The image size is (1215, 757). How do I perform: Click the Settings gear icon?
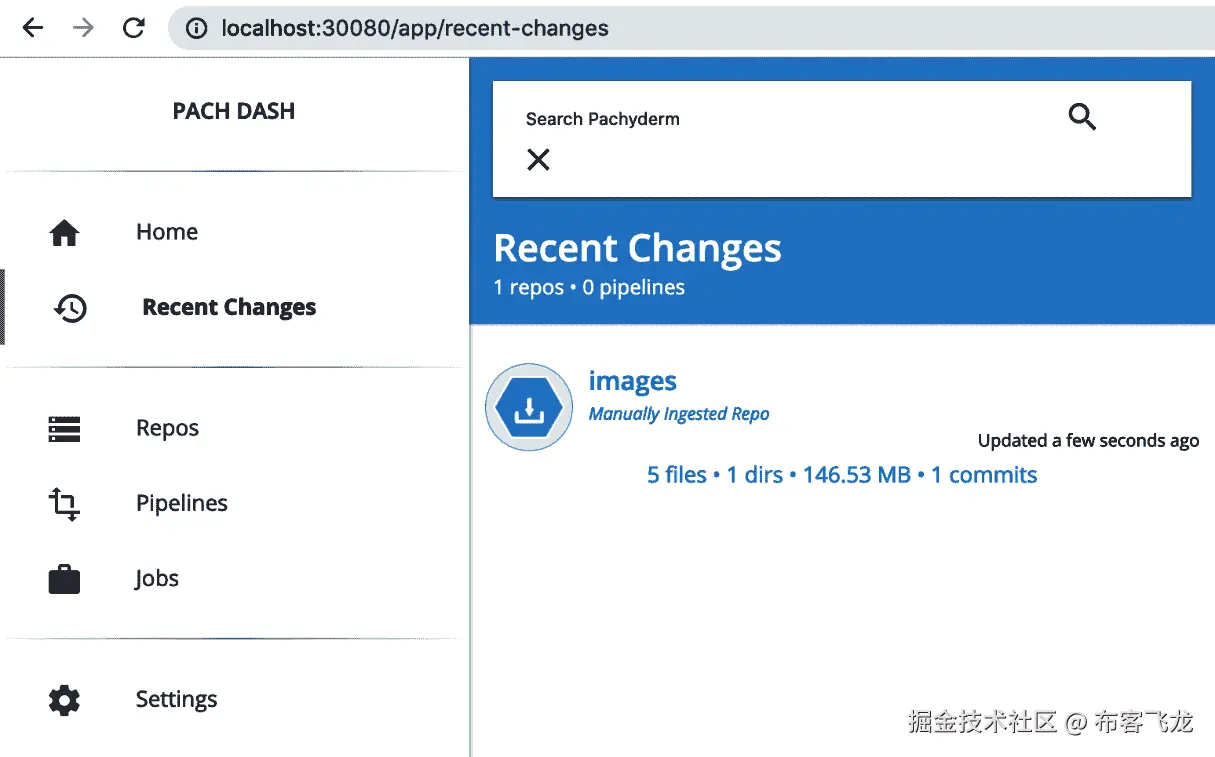tap(64, 700)
